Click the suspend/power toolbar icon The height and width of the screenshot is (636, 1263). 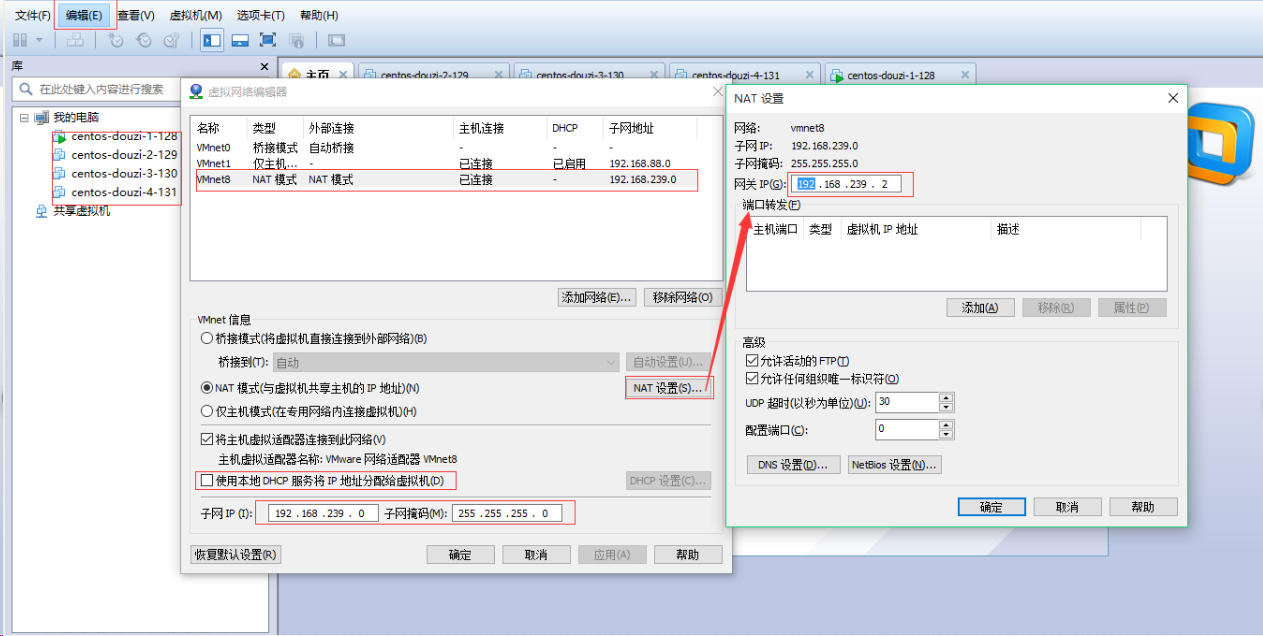coord(21,40)
